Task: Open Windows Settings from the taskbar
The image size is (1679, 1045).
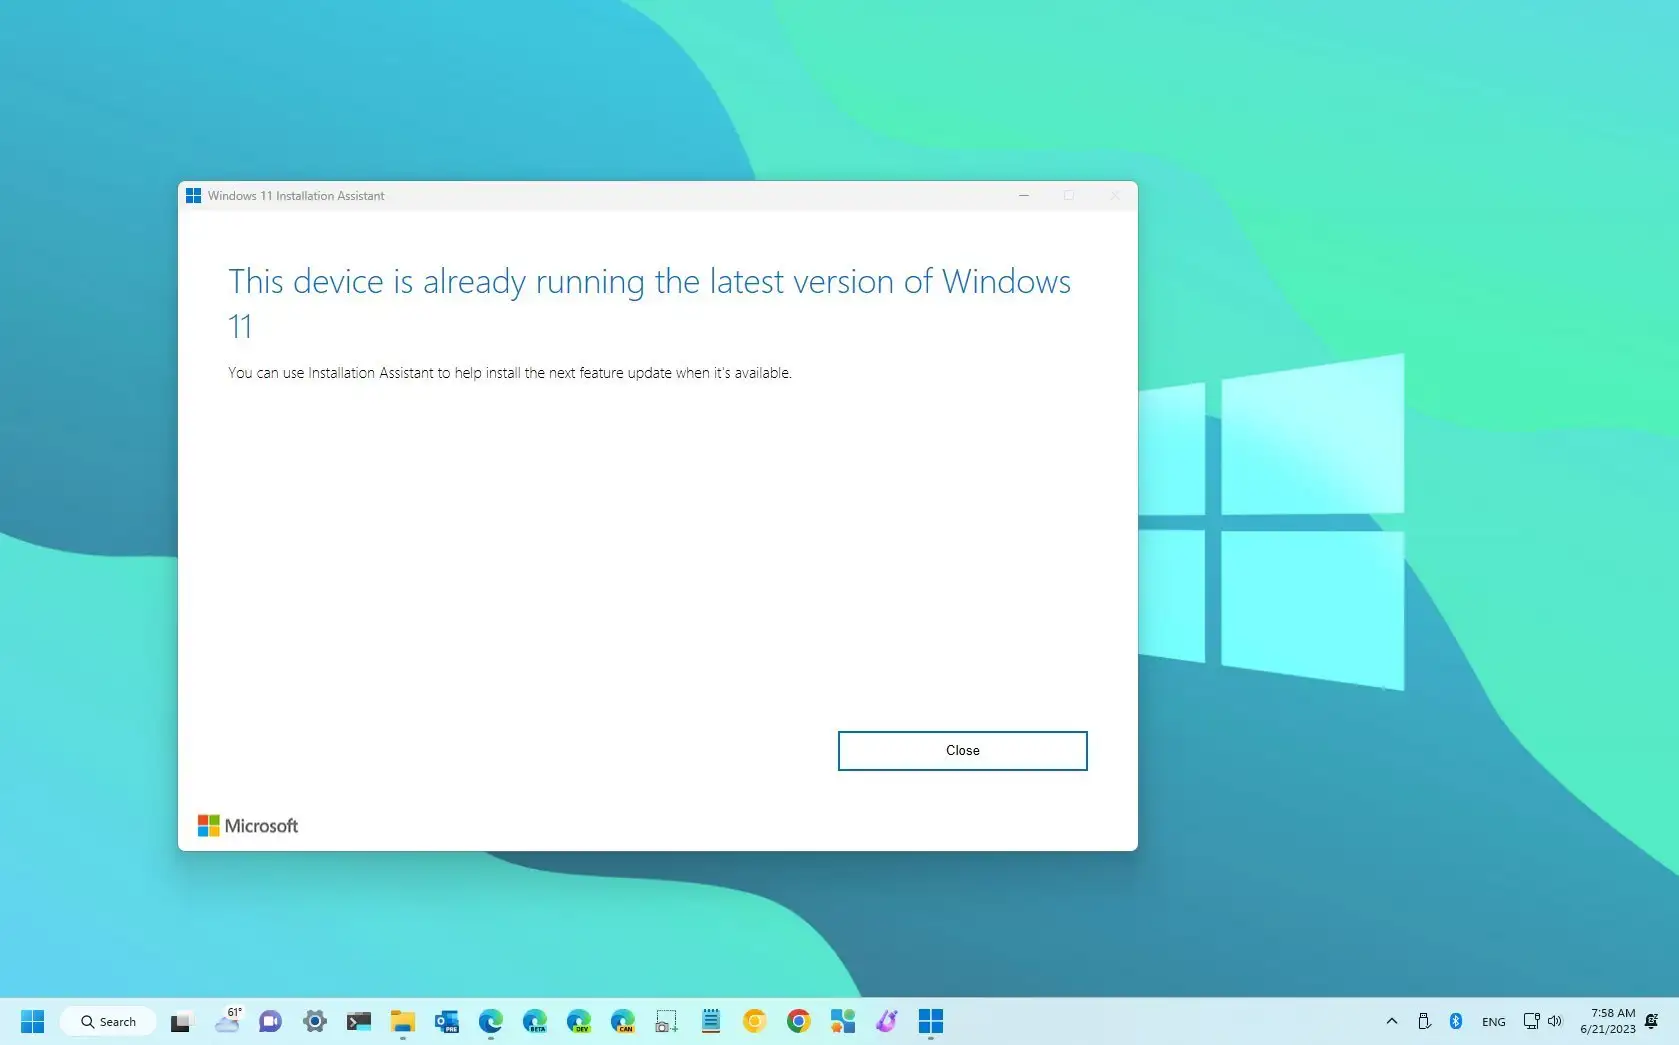Action: 314,1021
